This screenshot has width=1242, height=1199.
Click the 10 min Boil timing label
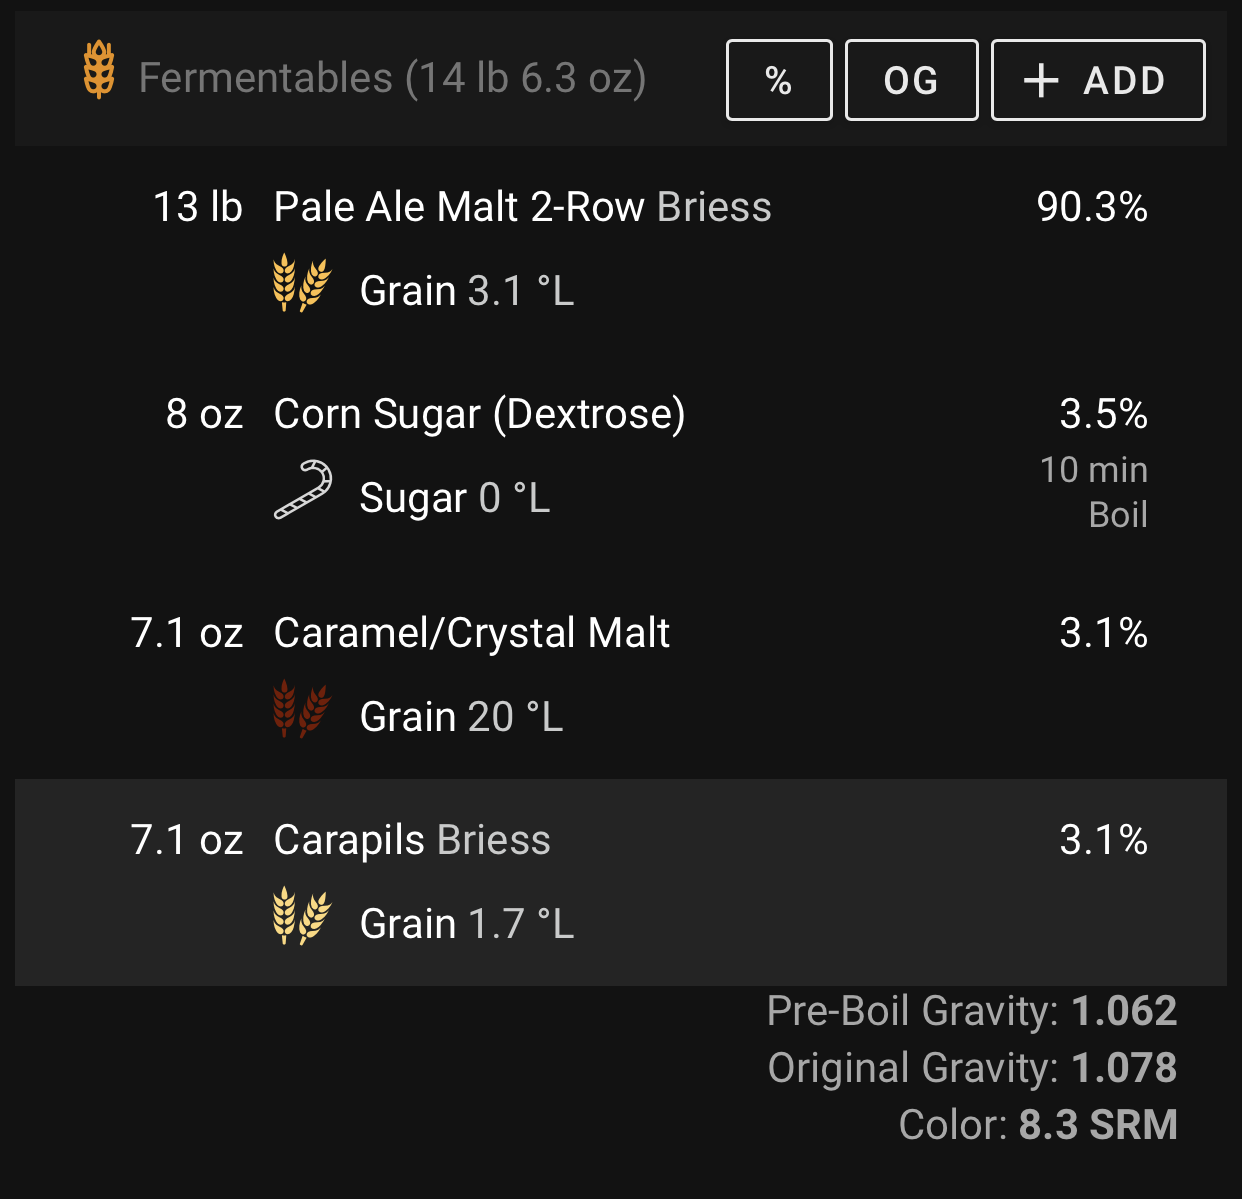[1094, 492]
